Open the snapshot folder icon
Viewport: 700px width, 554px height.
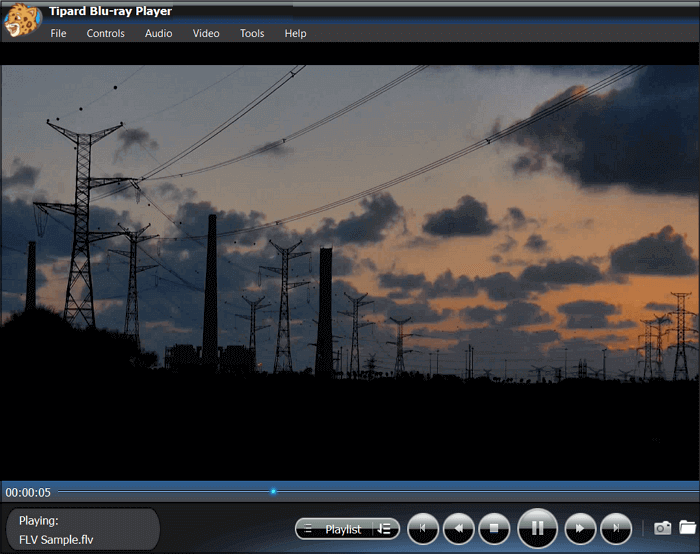click(688, 528)
